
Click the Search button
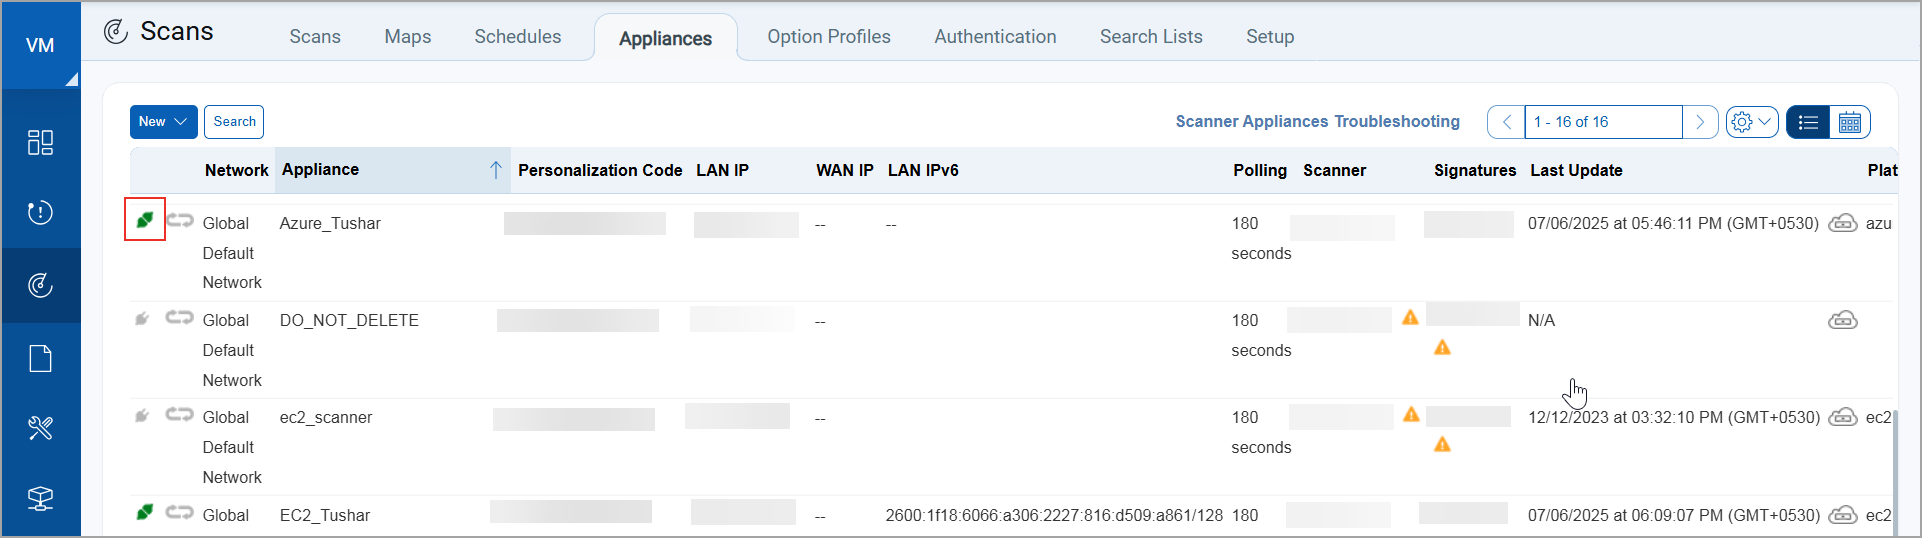(234, 122)
